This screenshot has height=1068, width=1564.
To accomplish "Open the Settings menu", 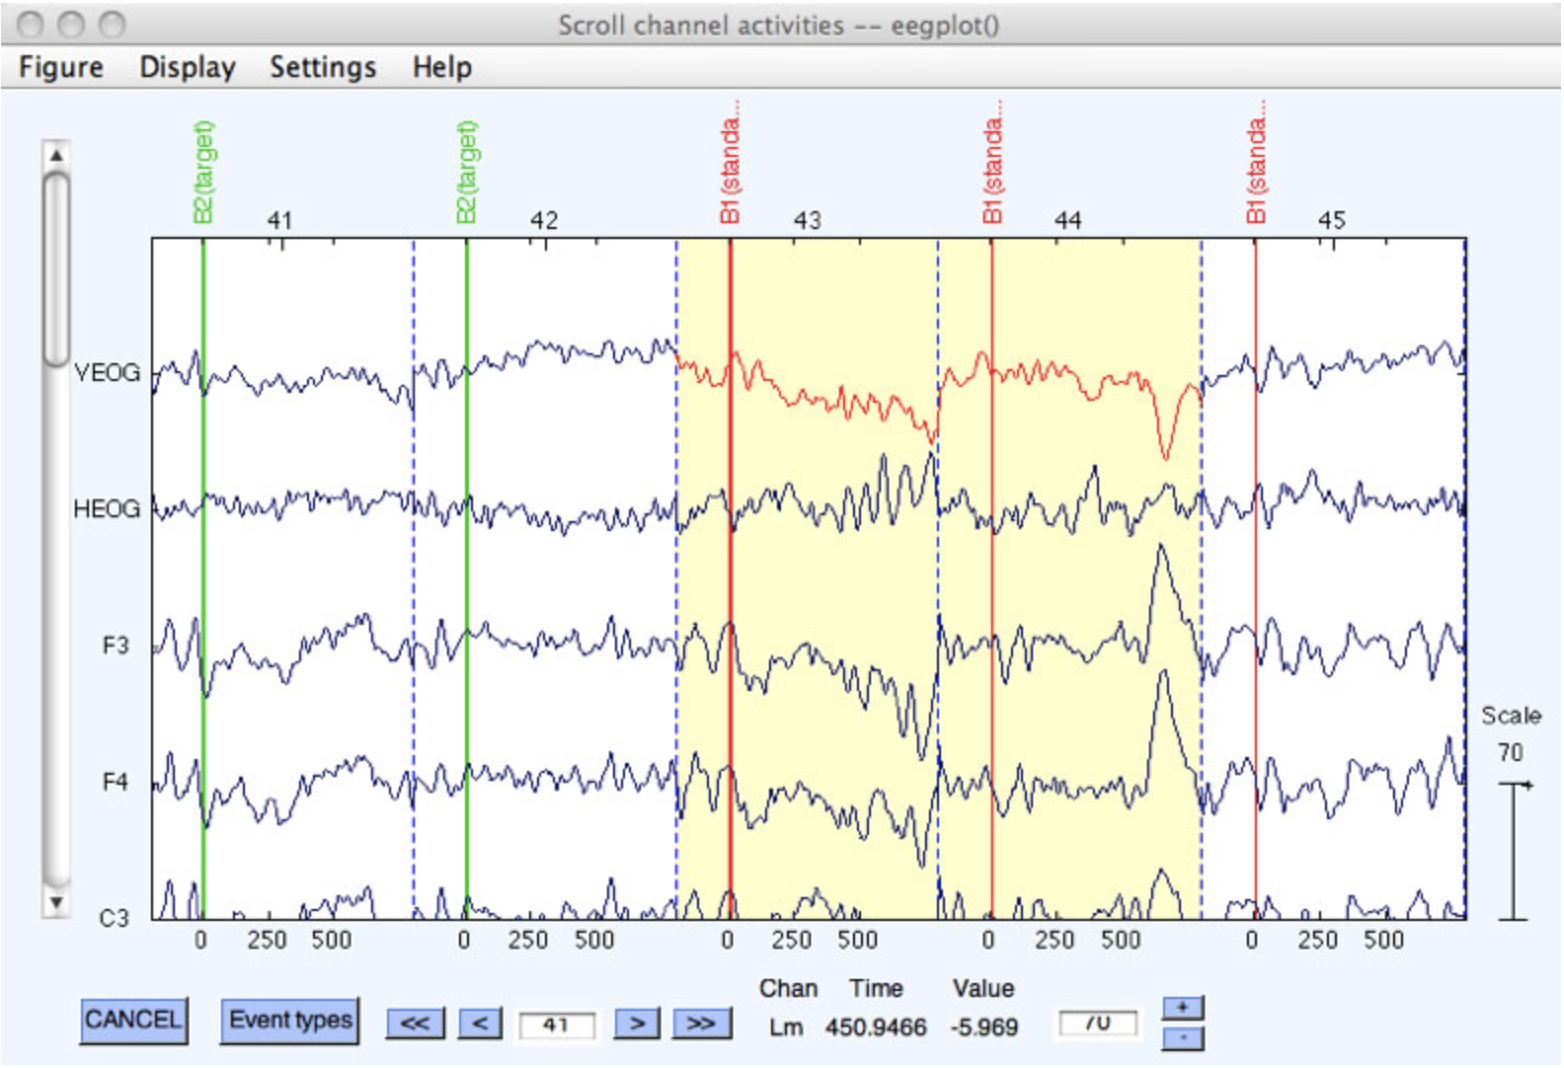I will coord(323,67).
